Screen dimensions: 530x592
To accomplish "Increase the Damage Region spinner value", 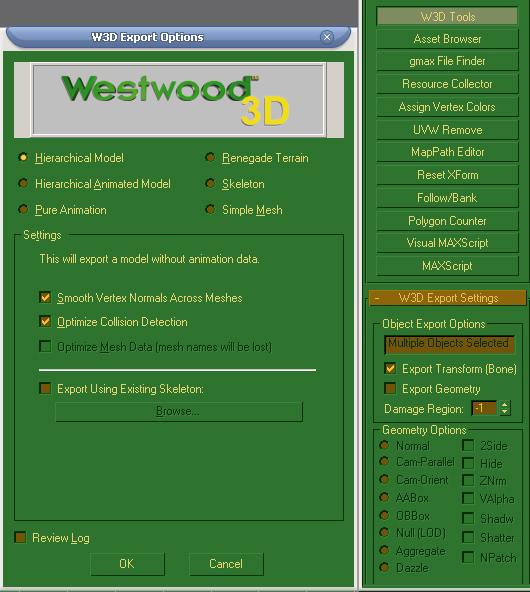I will point(505,404).
